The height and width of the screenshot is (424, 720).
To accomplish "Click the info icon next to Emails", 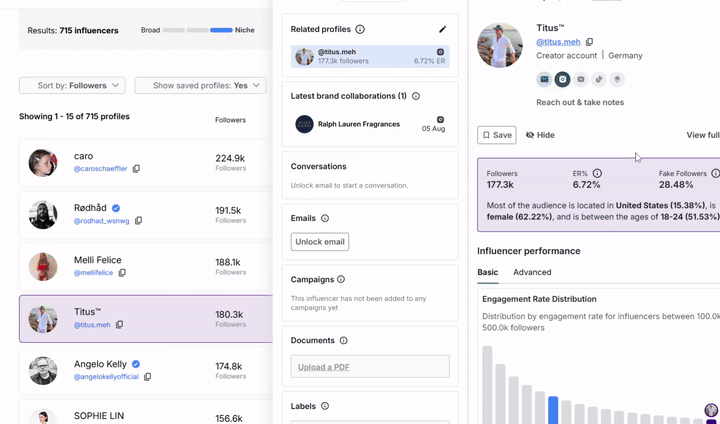I will (325, 218).
